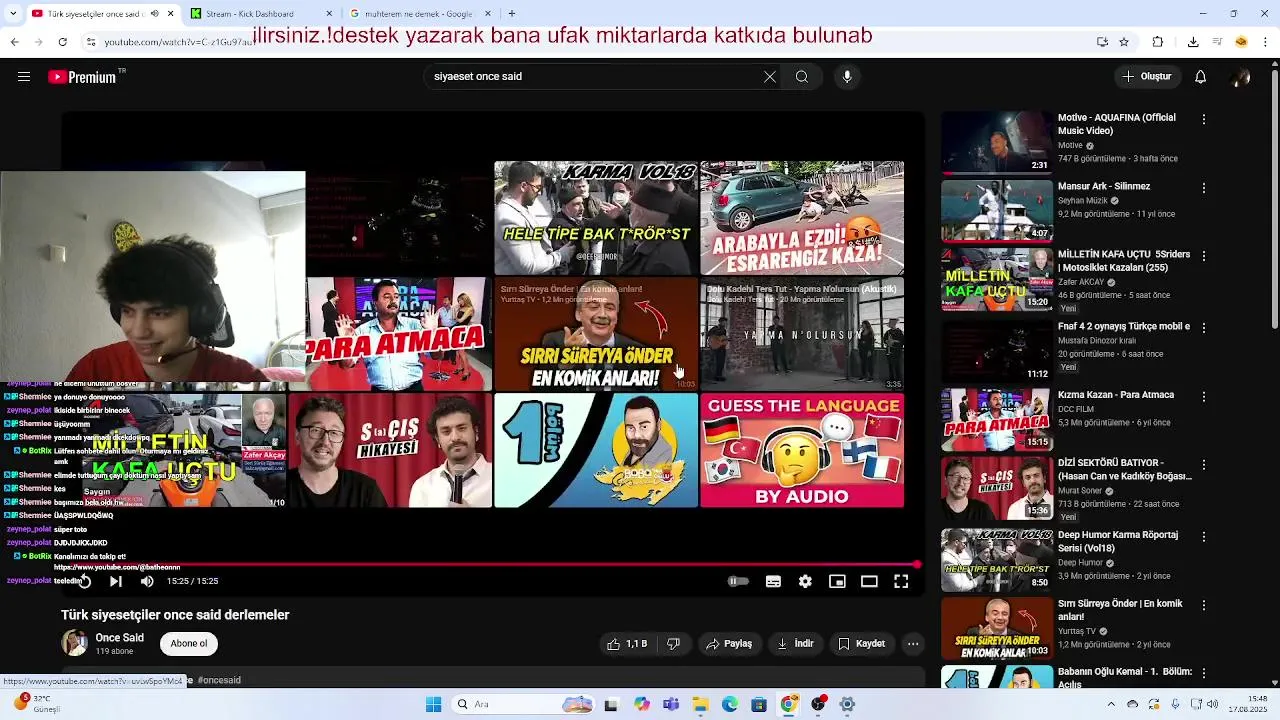
Task: Open options for Mansur Ark - Silinmez
Action: coord(1204,188)
